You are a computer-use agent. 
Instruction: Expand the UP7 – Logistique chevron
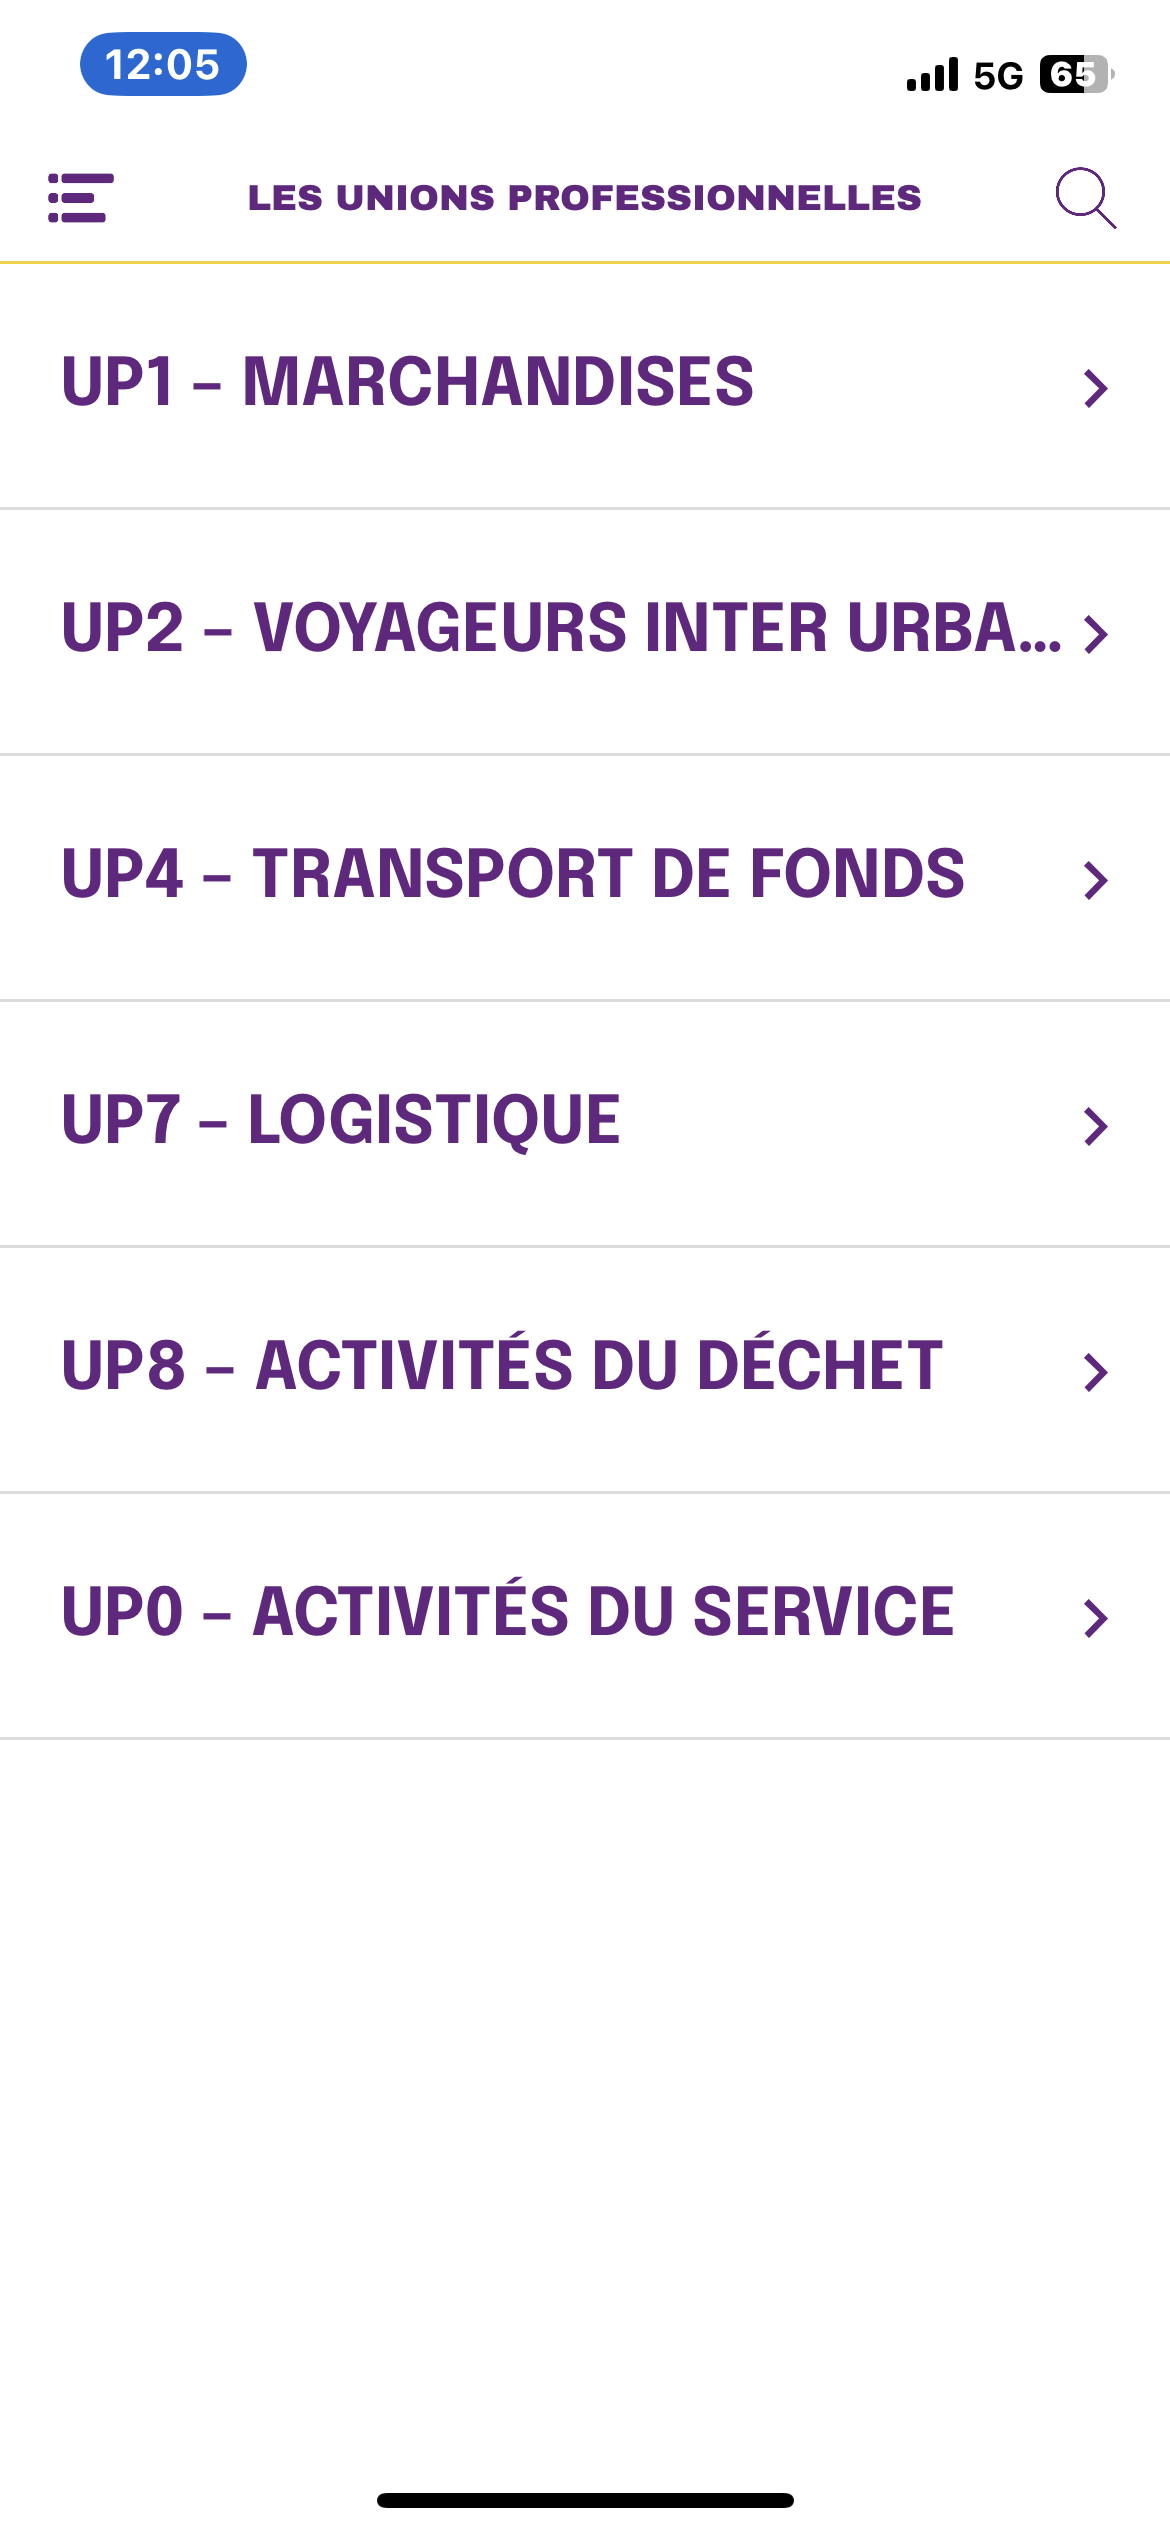click(x=1096, y=1126)
